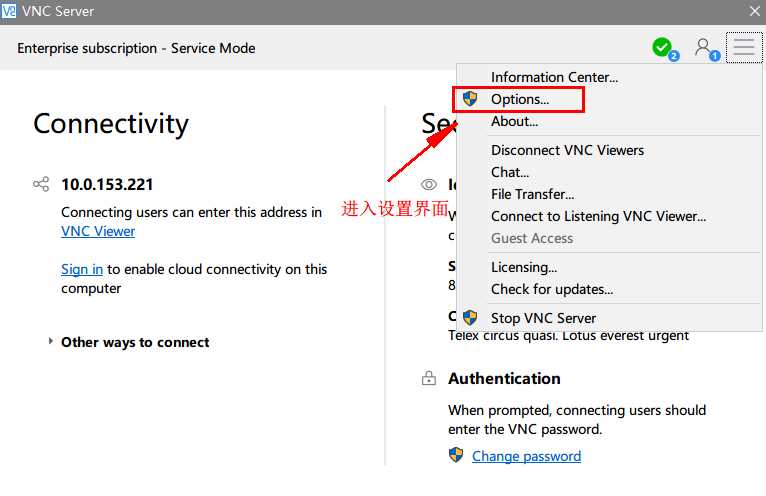Open Licensing... from the menu
This screenshot has height=496, width=766.
pyautogui.click(x=609, y=267)
